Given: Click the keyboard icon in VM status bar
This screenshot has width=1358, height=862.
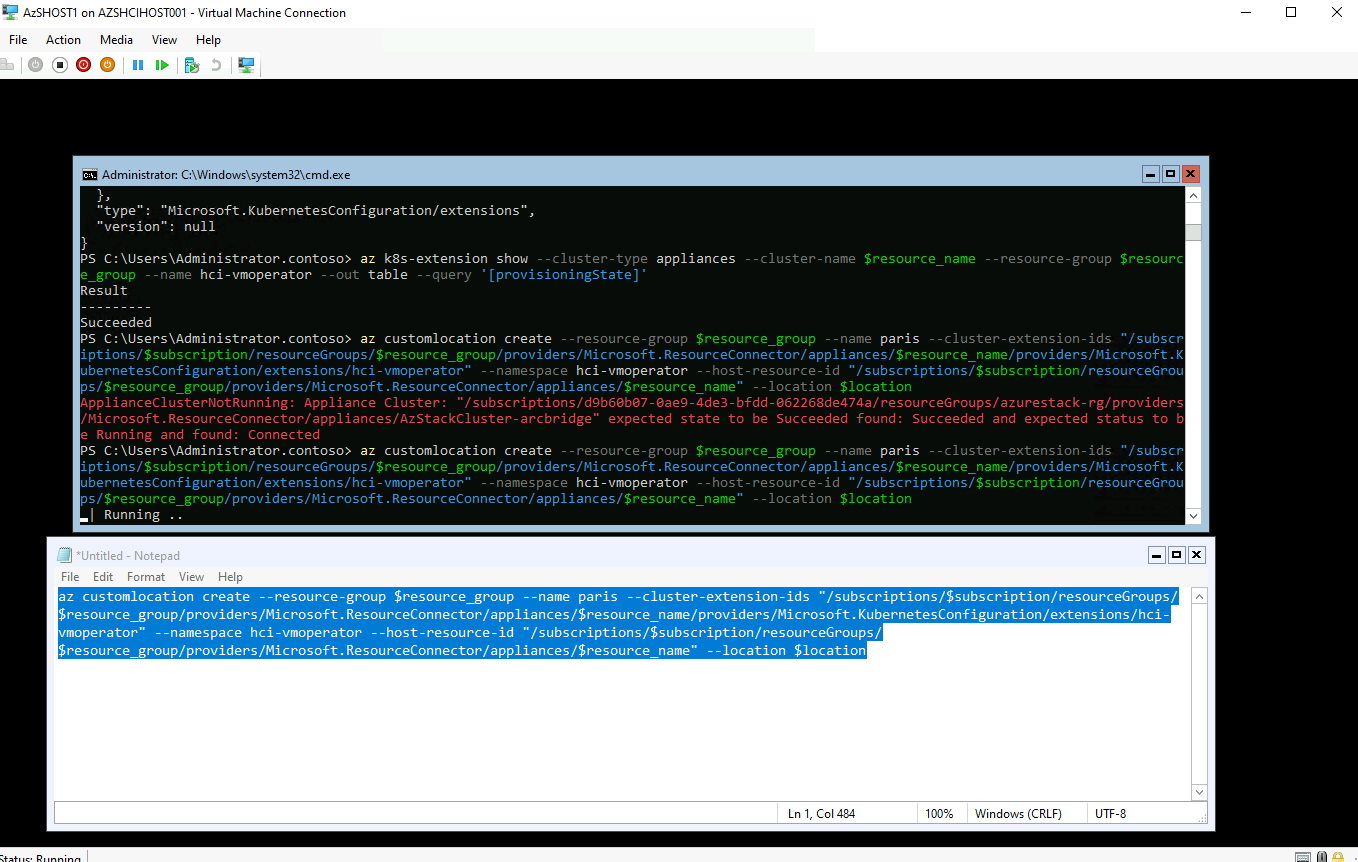Looking at the screenshot, I should pyautogui.click(x=1303, y=857).
